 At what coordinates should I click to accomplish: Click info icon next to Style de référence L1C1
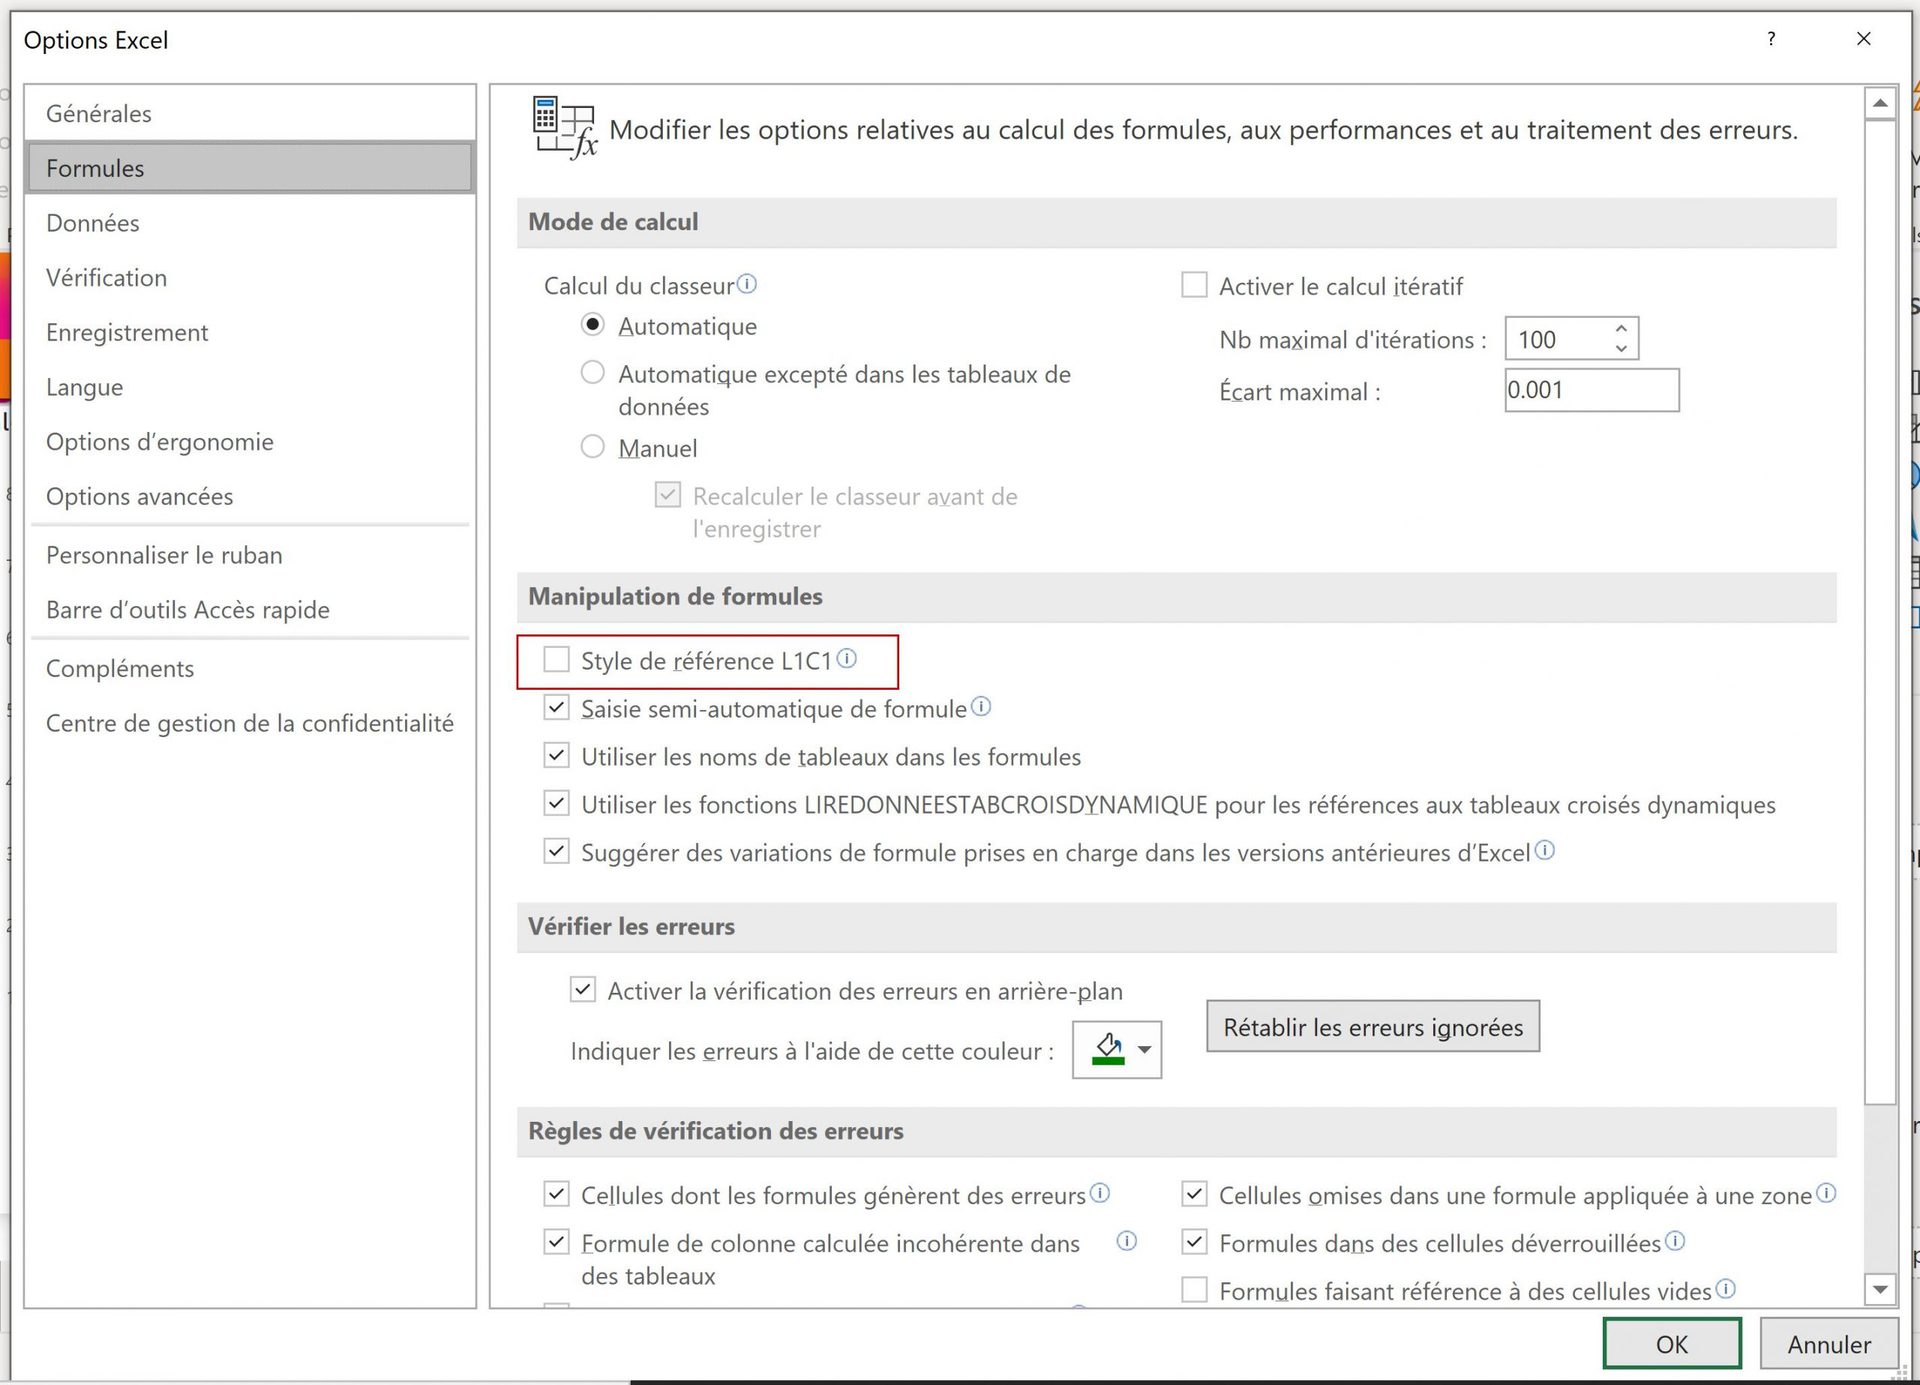tap(847, 659)
